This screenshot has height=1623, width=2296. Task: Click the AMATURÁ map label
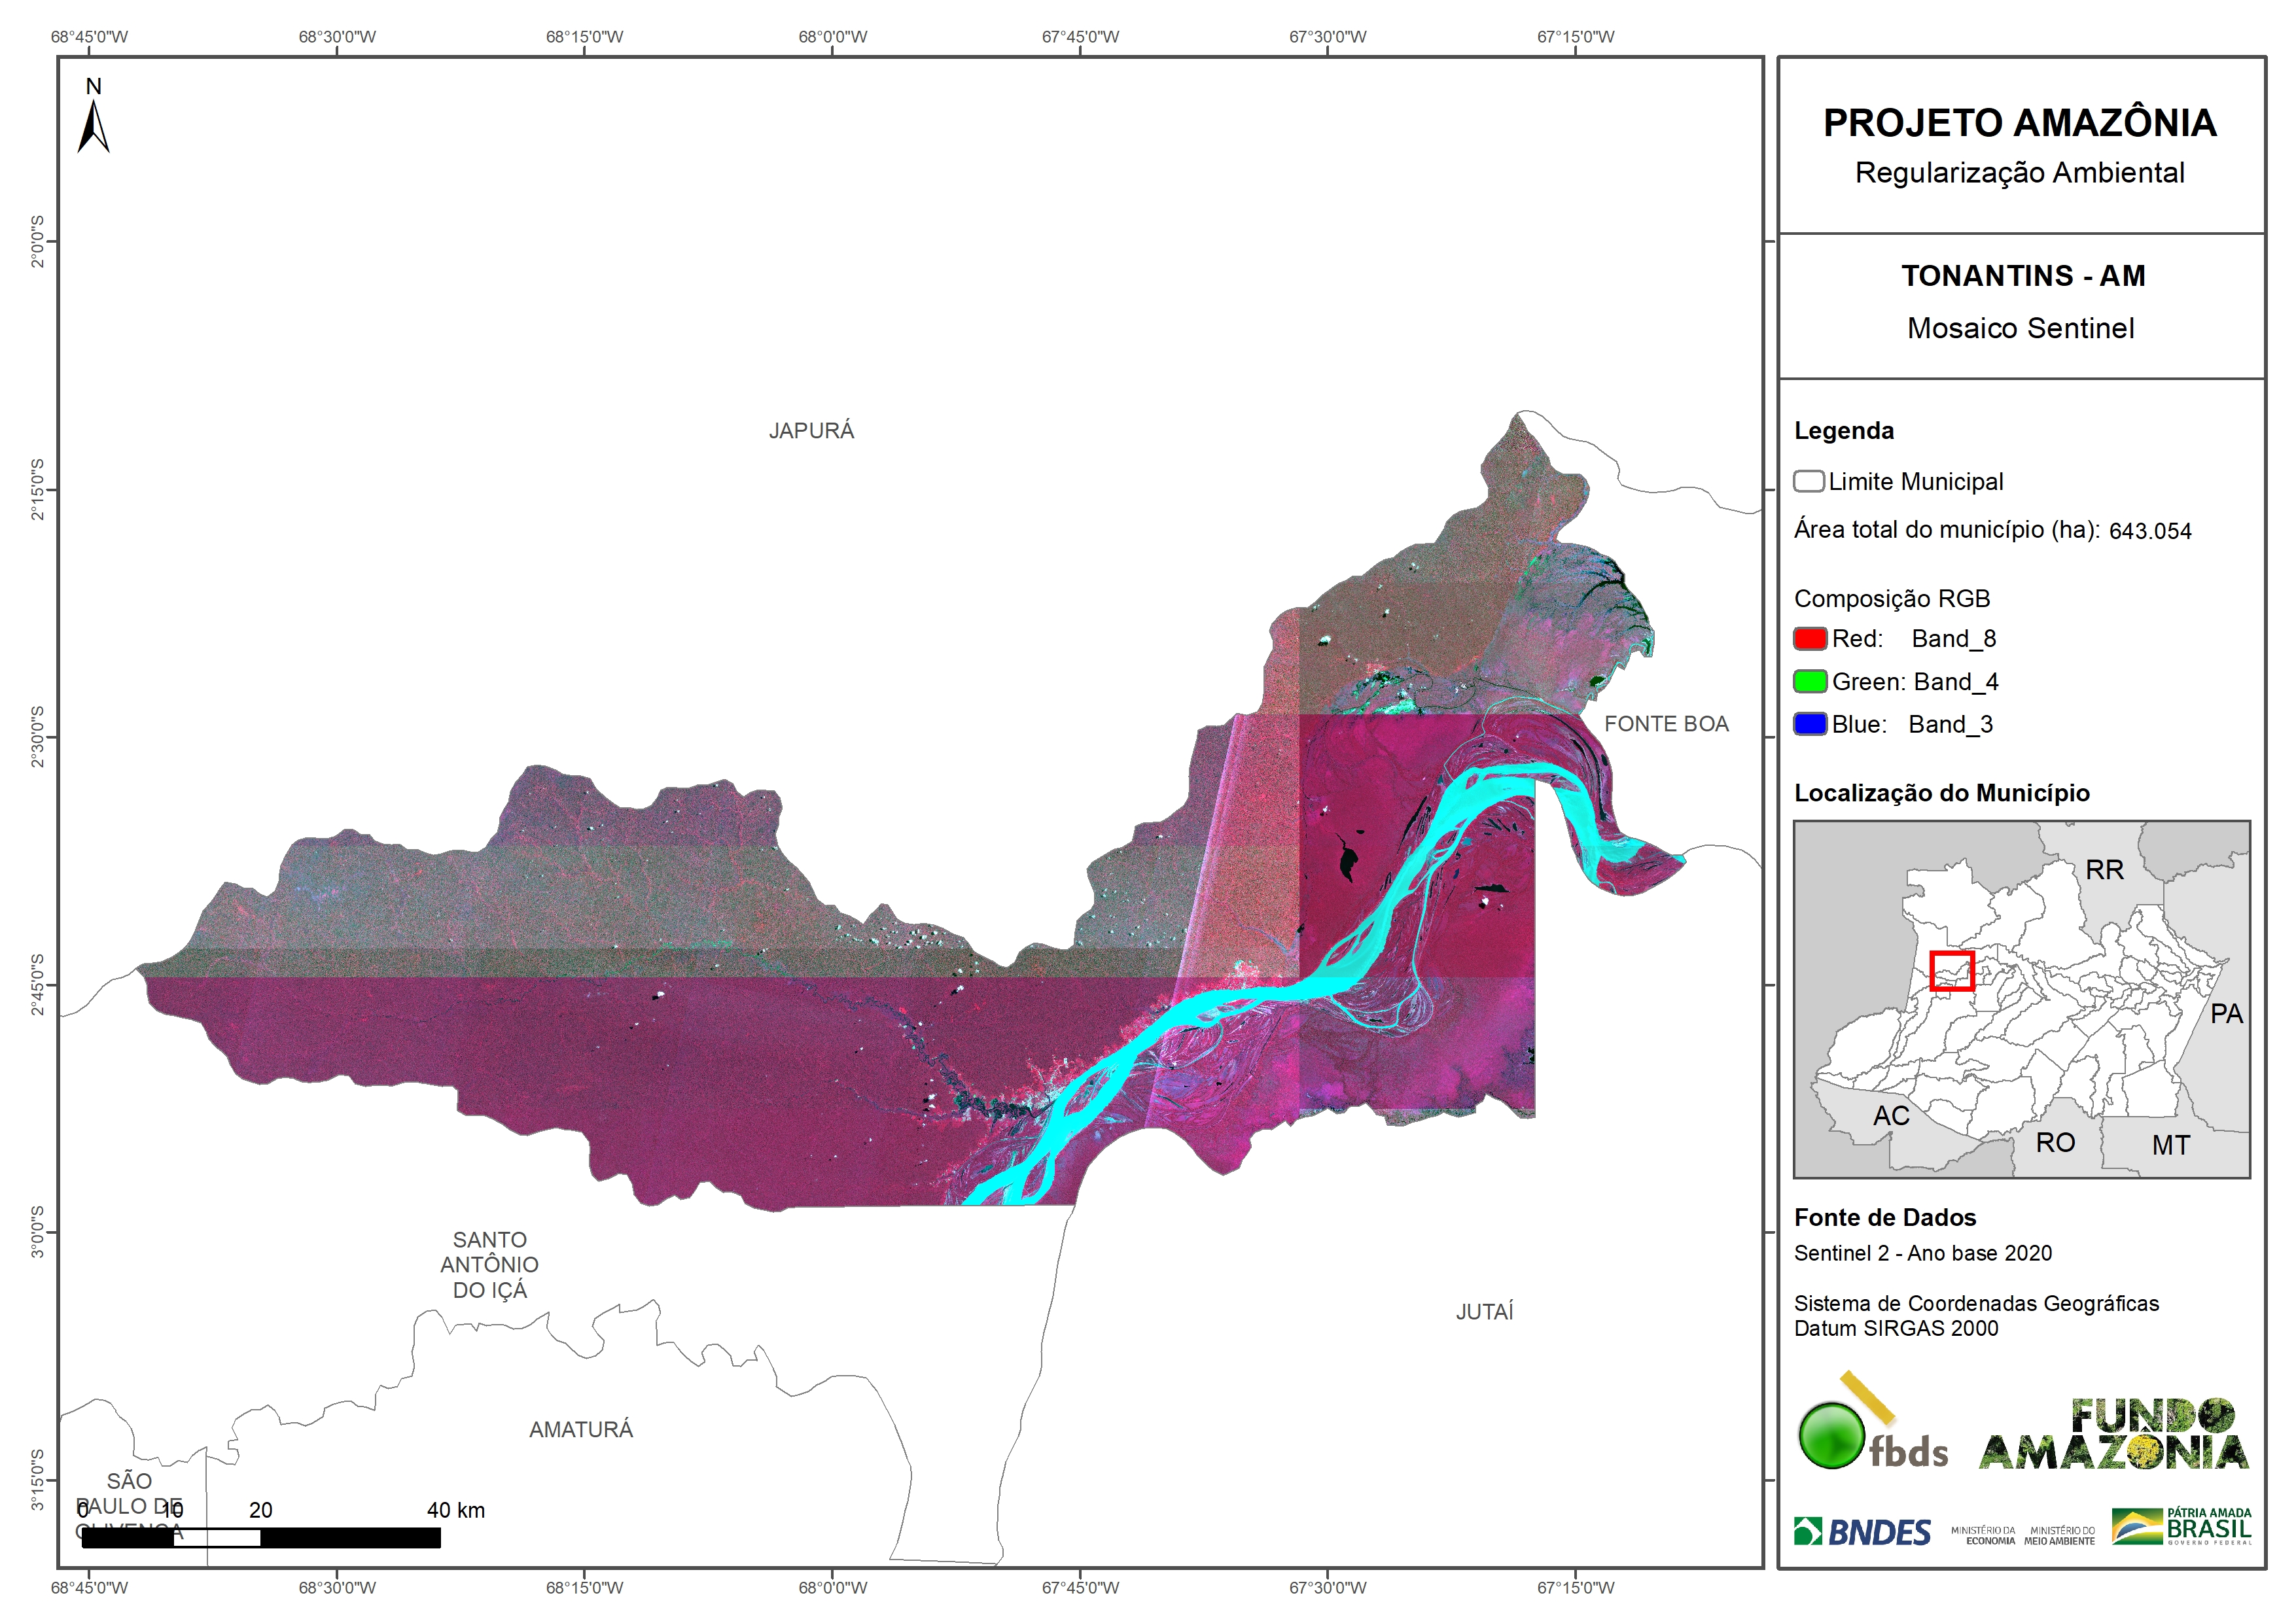[580, 1429]
